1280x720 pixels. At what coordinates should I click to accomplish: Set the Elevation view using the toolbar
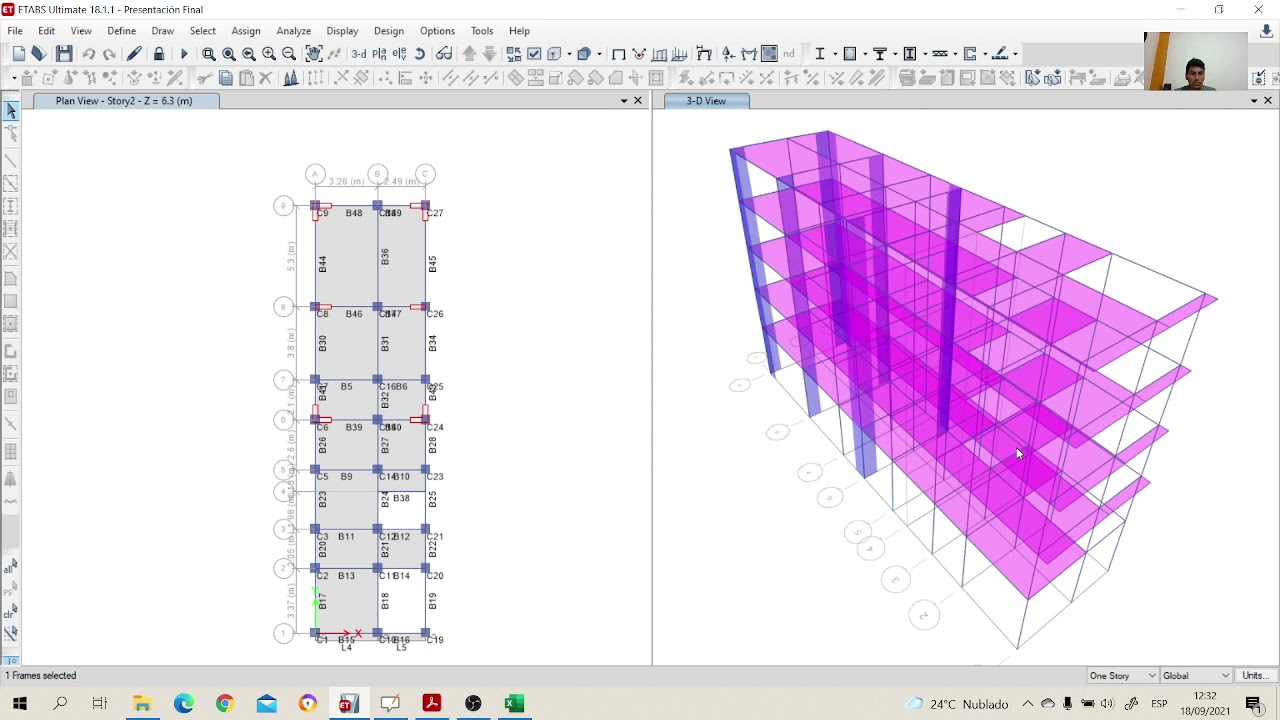pos(400,54)
